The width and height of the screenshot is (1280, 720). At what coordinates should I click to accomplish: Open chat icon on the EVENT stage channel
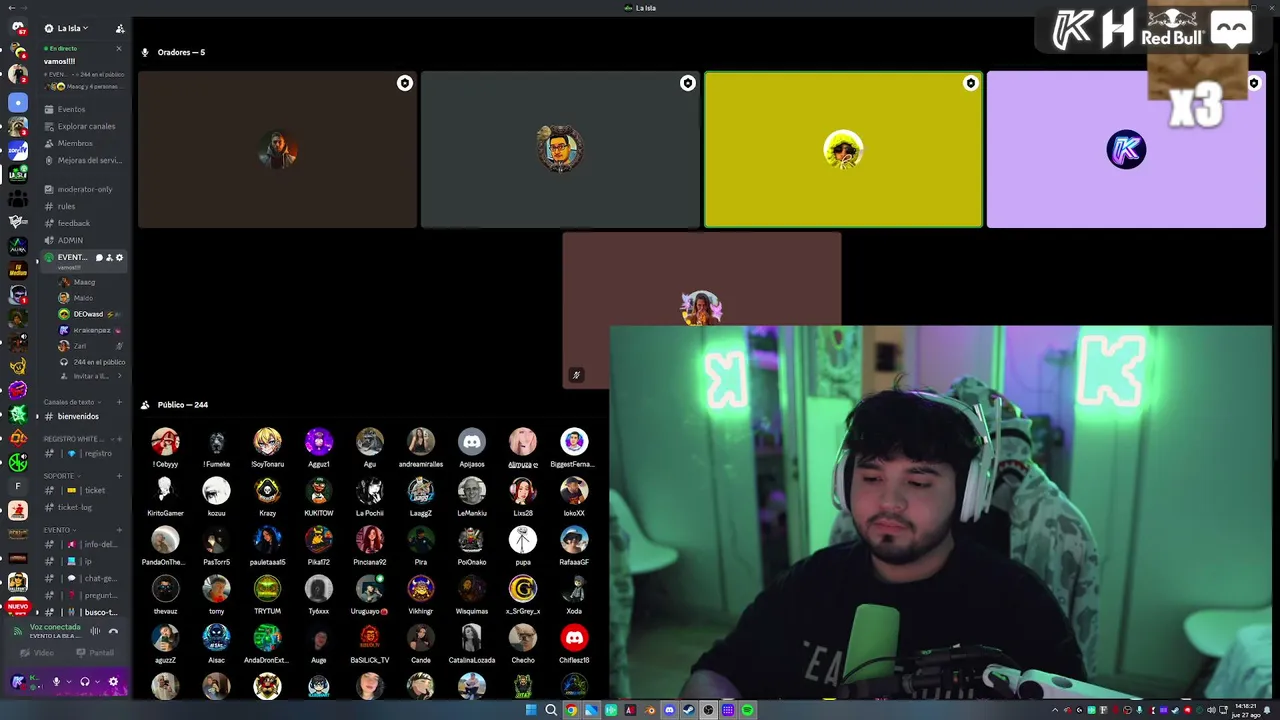coord(99,258)
